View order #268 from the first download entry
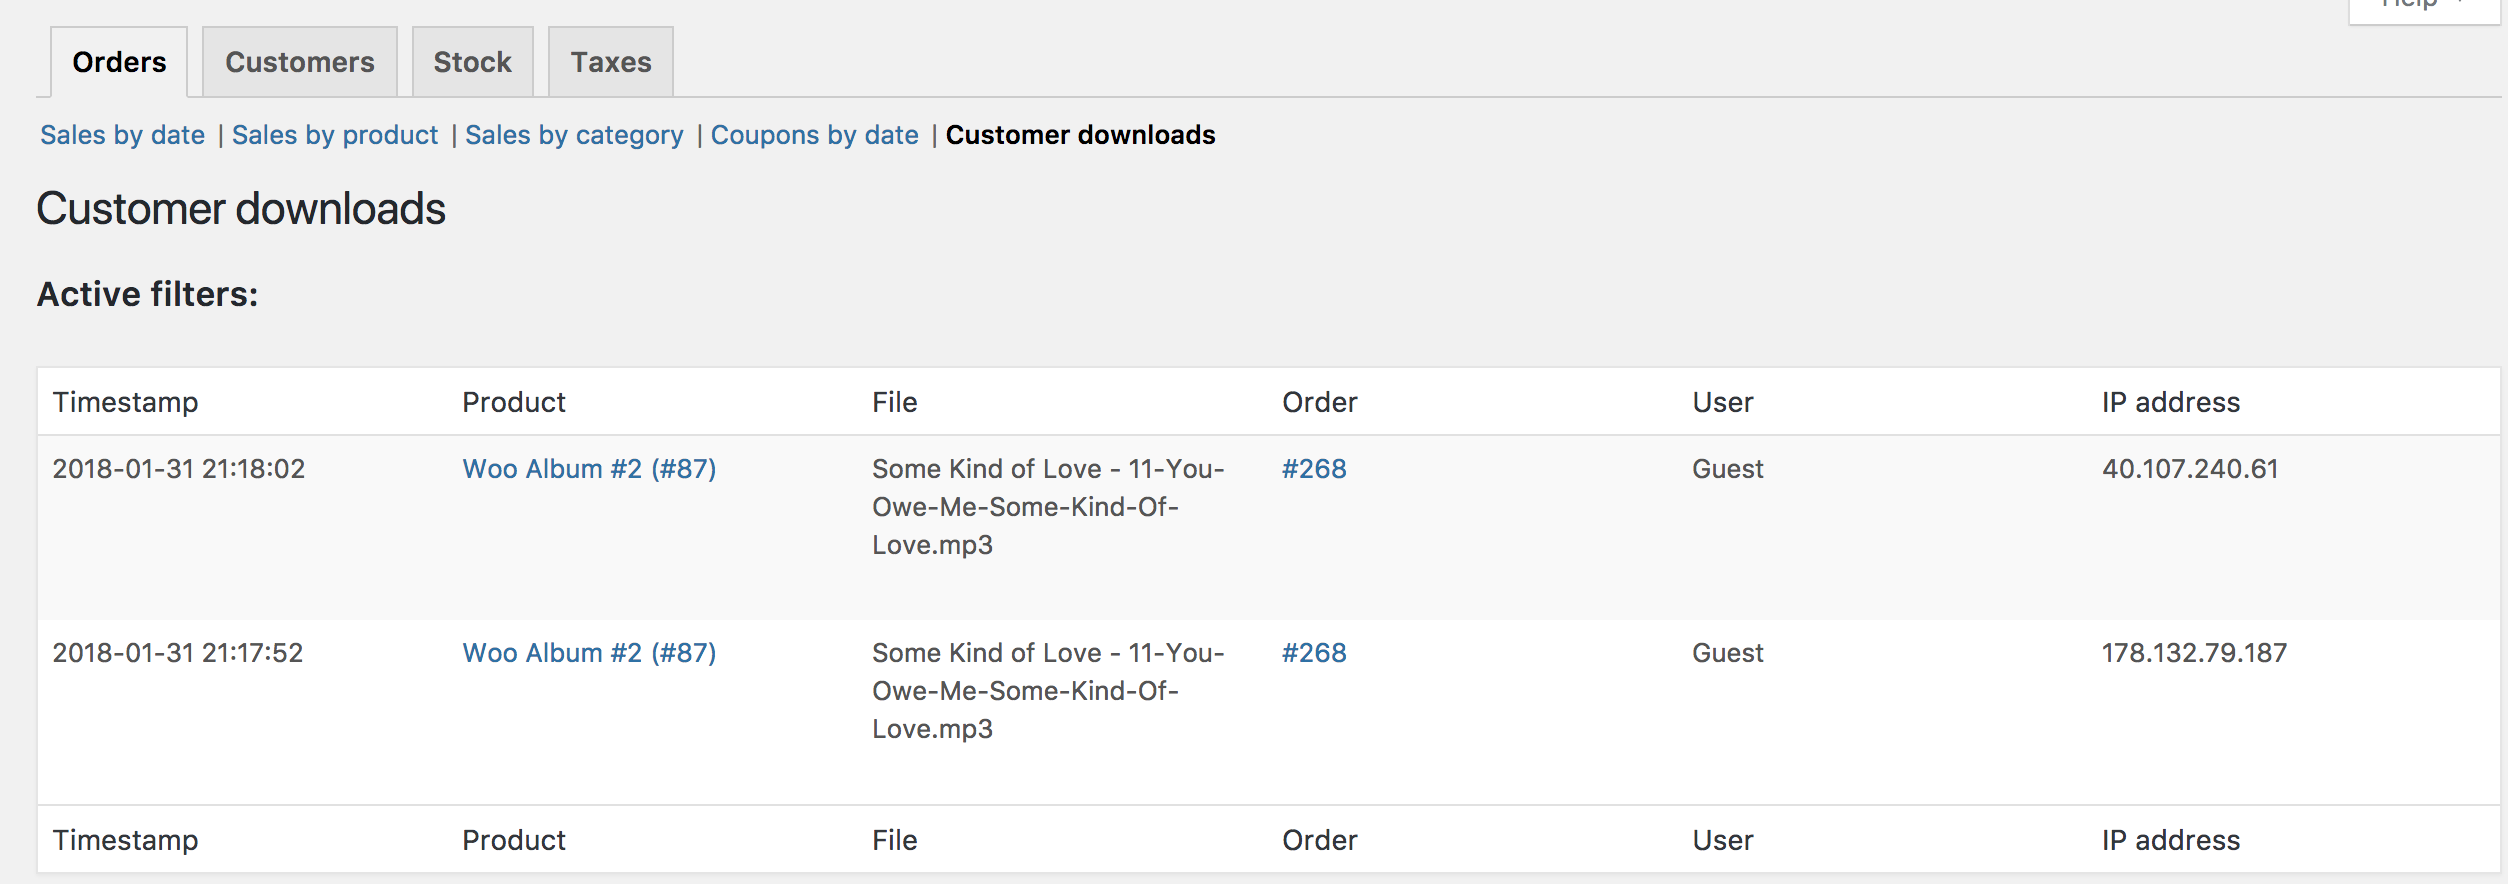This screenshot has width=2508, height=884. (x=1313, y=468)
